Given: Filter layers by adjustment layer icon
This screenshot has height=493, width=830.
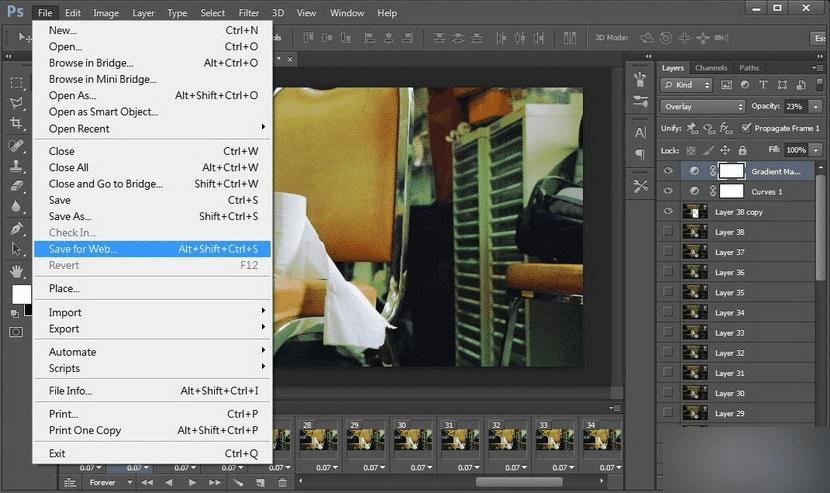Looking at the screenshot, I should (745, 85).
